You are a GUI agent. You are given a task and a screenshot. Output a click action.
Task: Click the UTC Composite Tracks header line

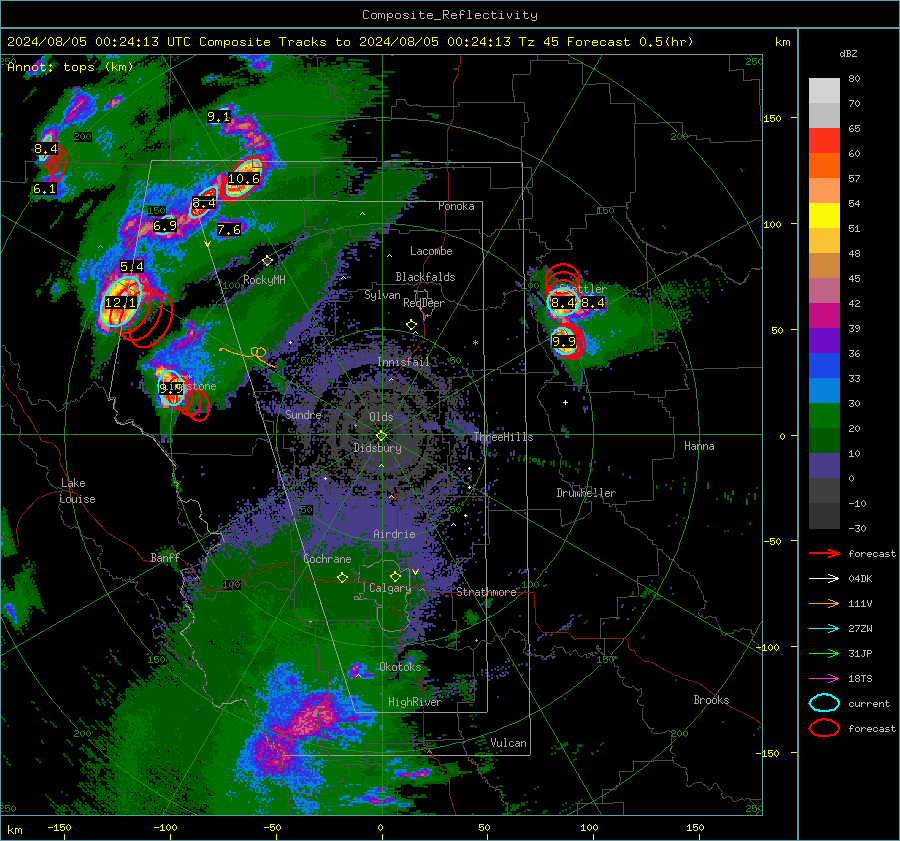tap(350, 42)
